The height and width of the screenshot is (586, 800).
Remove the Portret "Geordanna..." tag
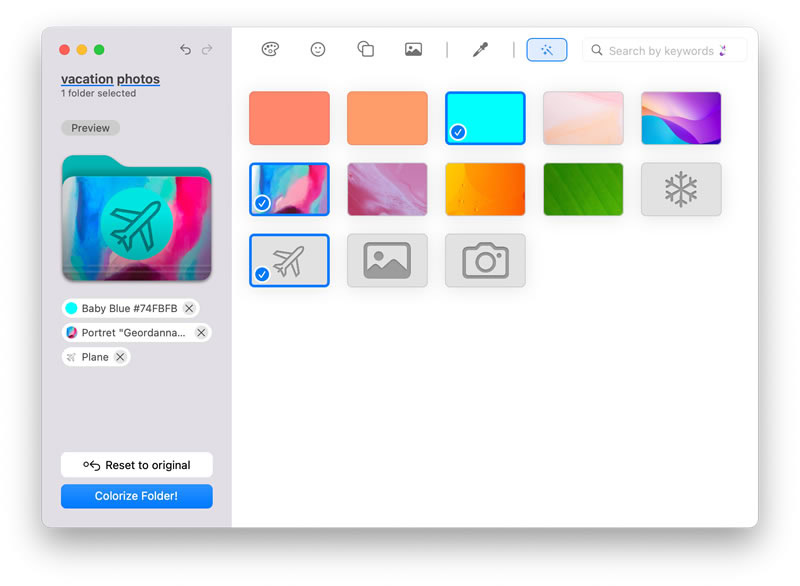tap(202, 333)
